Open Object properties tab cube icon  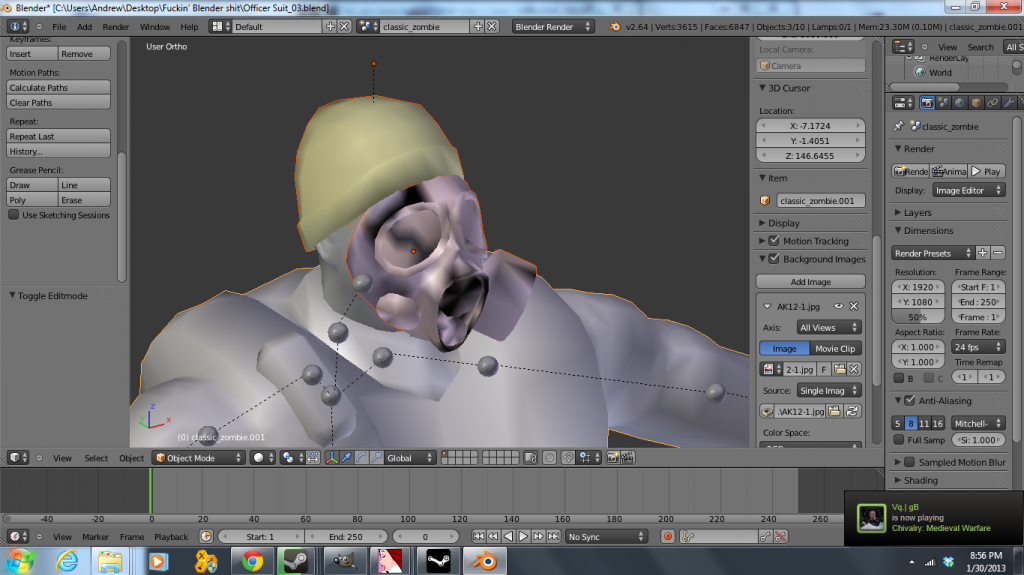pos(976,103)
